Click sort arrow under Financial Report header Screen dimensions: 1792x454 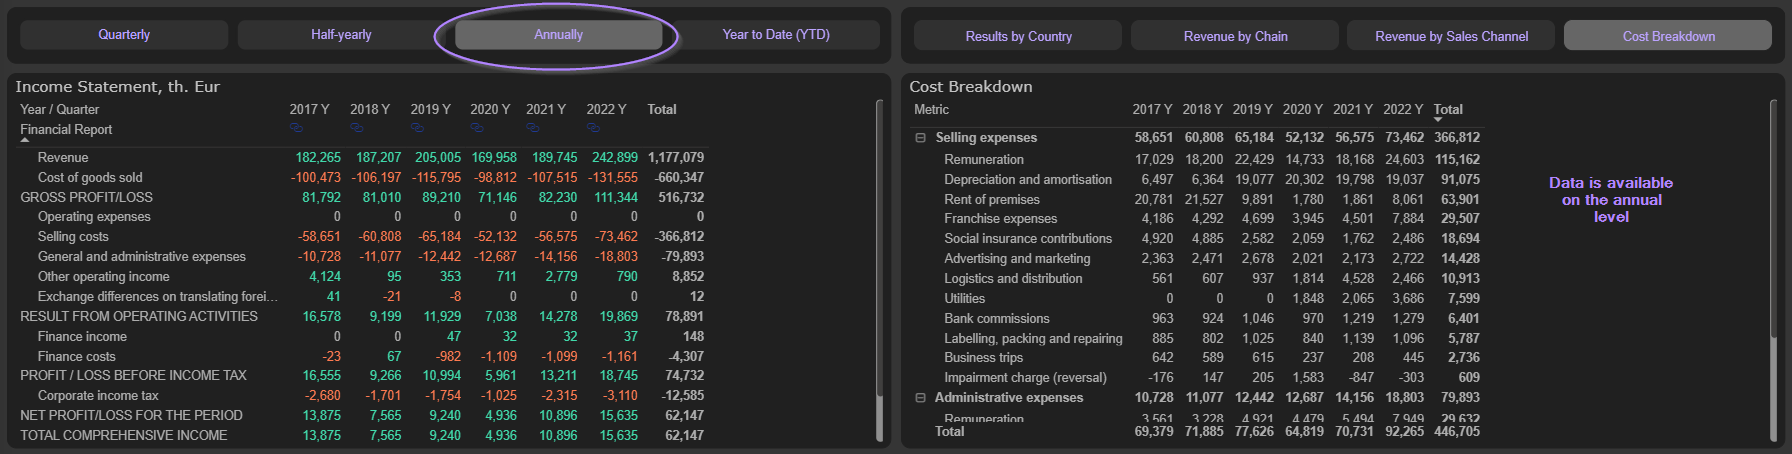pyautogui.click(x=25, y=140)
